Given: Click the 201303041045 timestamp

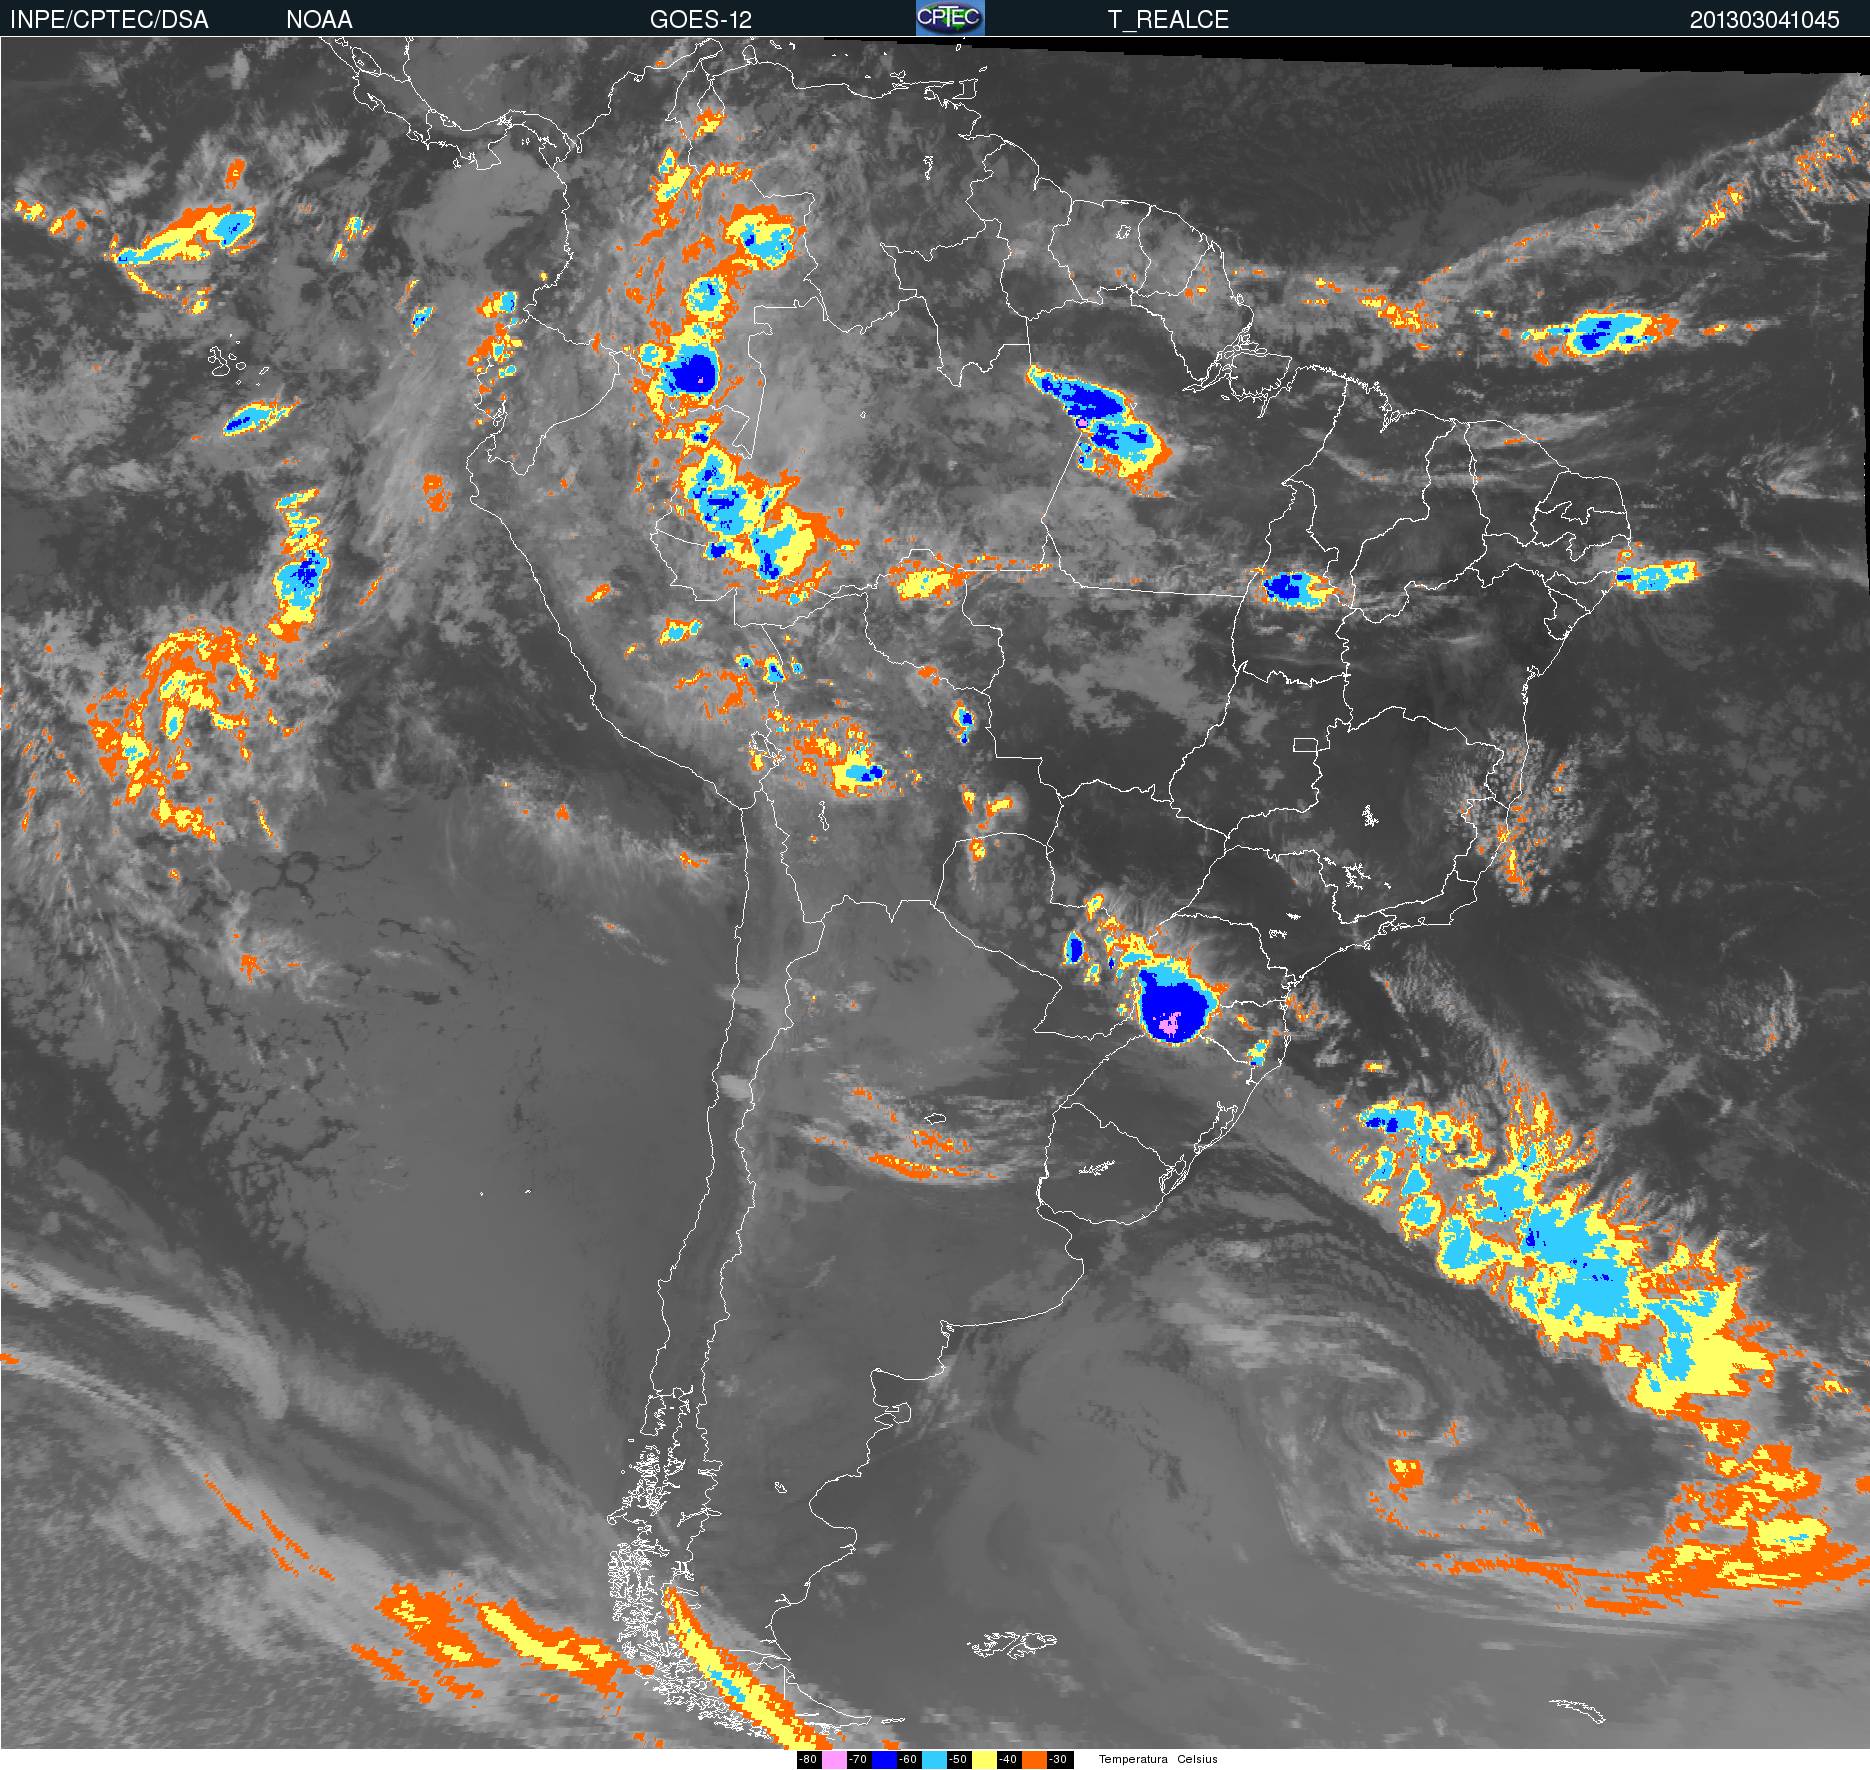Looking at the screenshot, I should point(1764,20).
